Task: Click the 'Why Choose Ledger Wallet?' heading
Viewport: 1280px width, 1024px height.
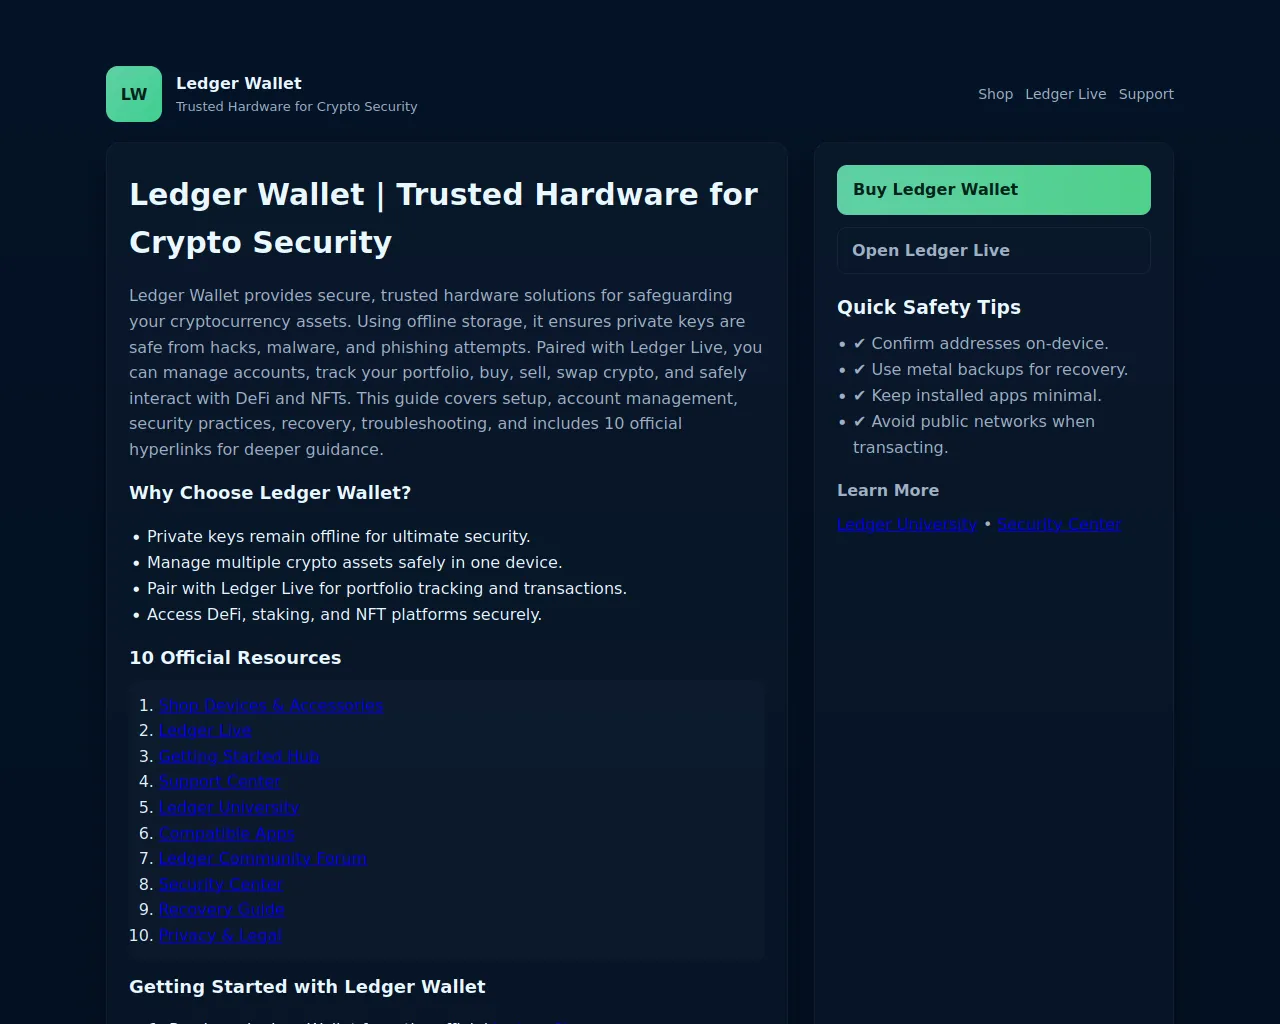Action: click(270, 493)
